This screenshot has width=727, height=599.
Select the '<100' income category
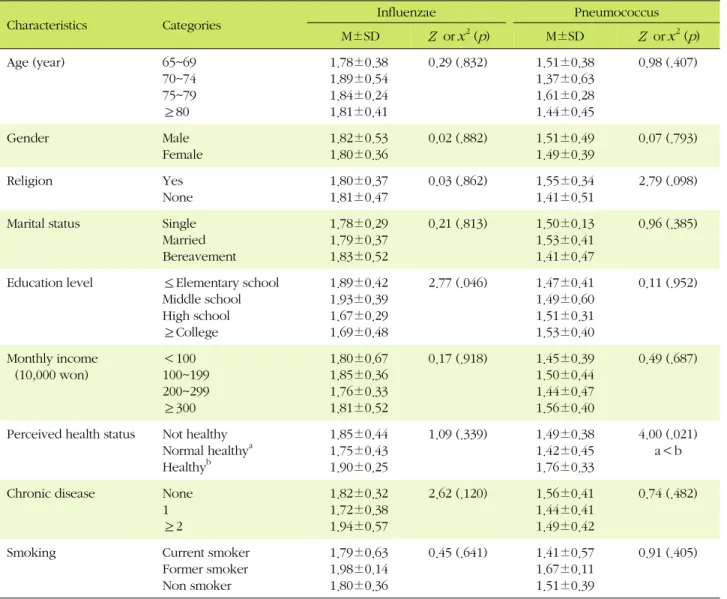180,358
